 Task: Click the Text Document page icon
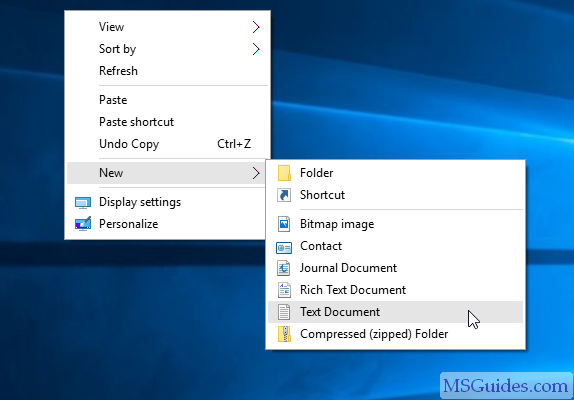coord(284,312)
